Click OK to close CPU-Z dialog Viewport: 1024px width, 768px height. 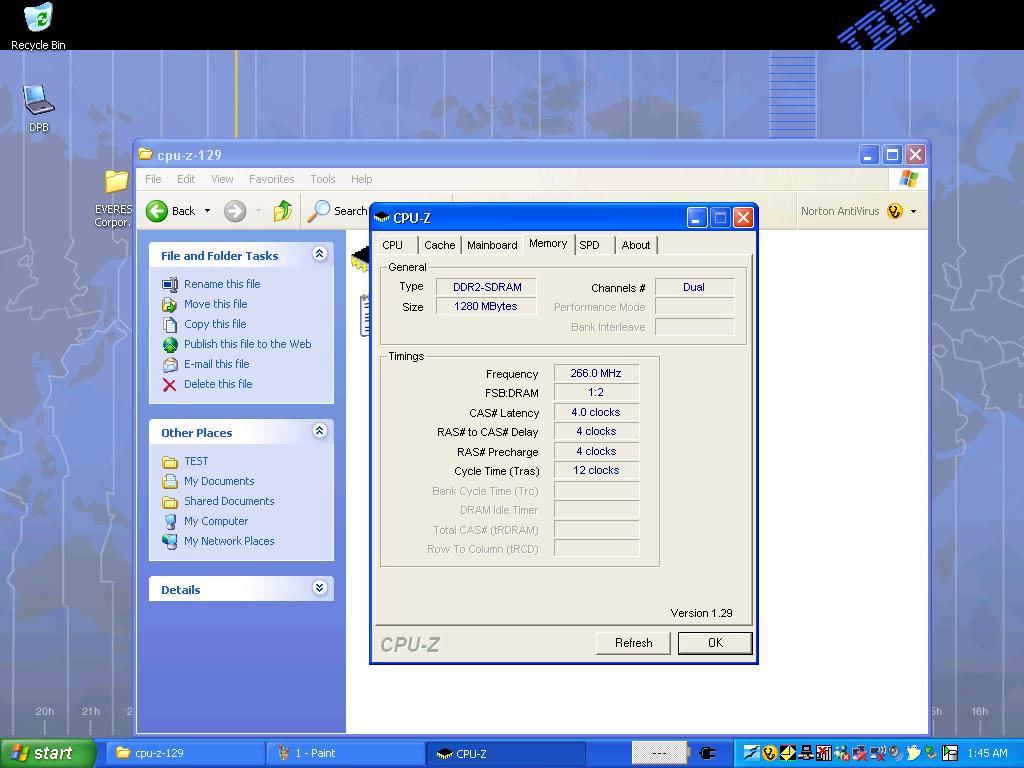click(x=714, y=643)
